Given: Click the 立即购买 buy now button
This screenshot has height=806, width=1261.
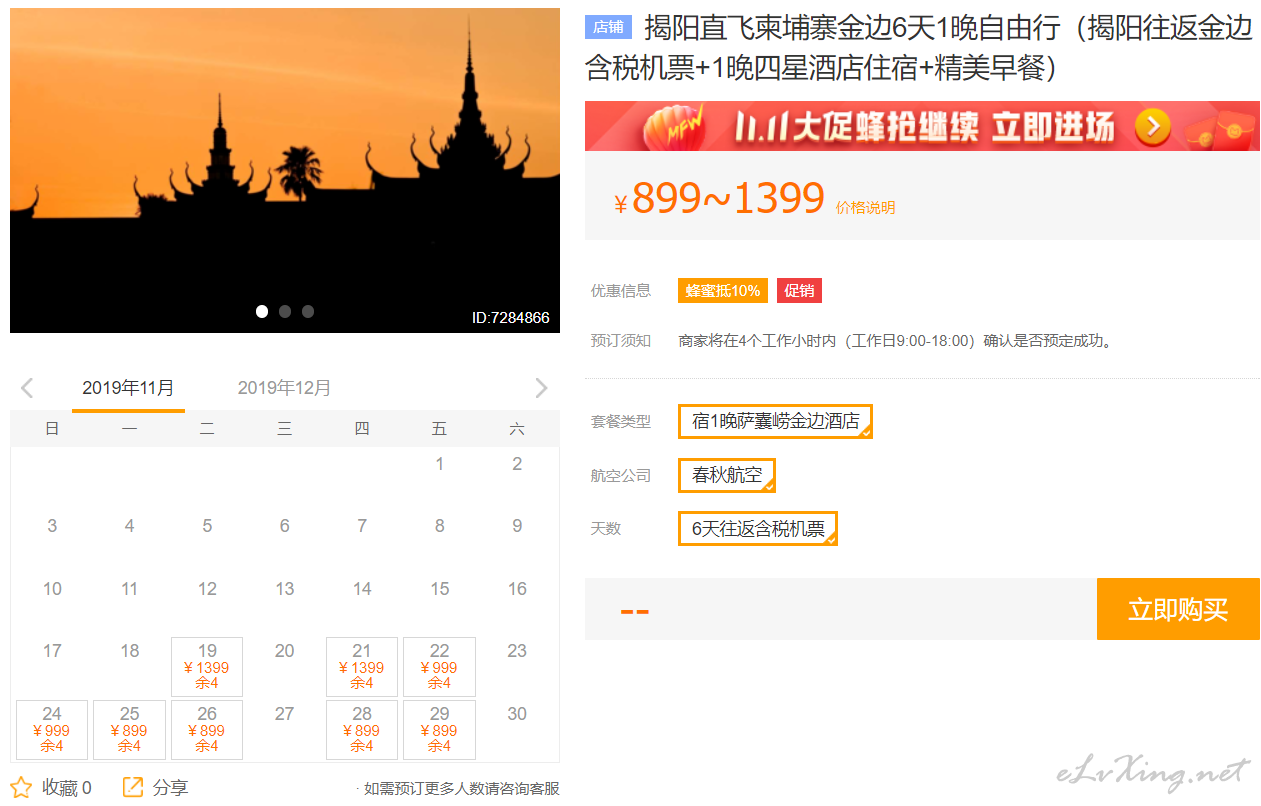Looking at the screenshot, I should [x=1178, y=609].
